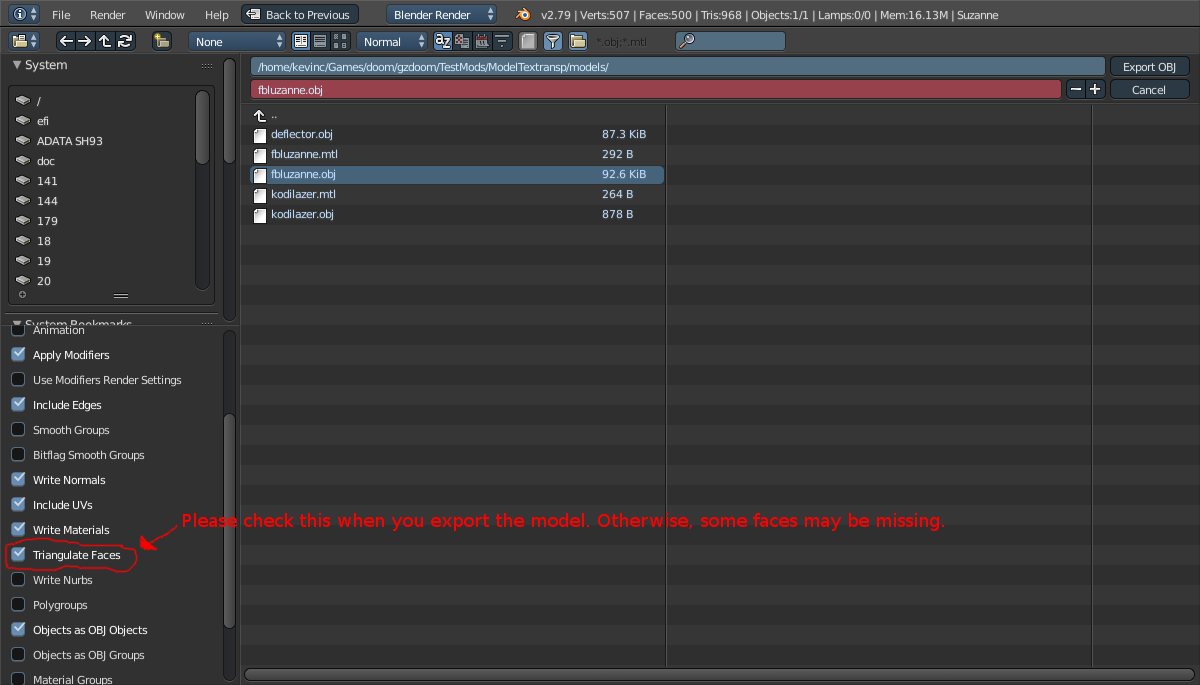Switch to long list display mode

pos(321,41)
